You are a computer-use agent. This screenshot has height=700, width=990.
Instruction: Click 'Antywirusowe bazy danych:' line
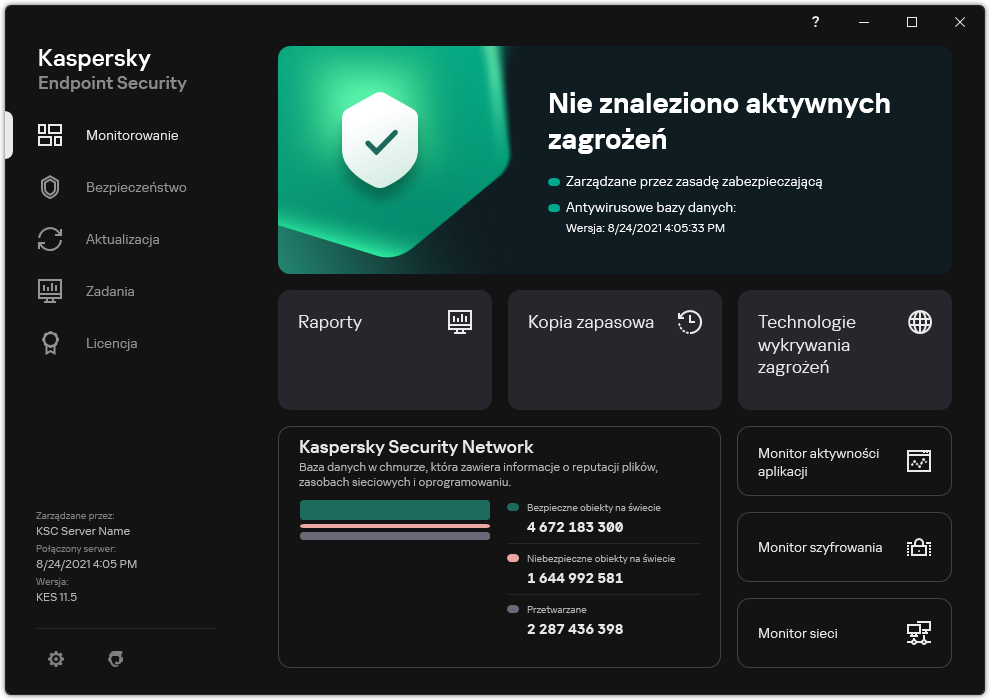pos(651,207)
